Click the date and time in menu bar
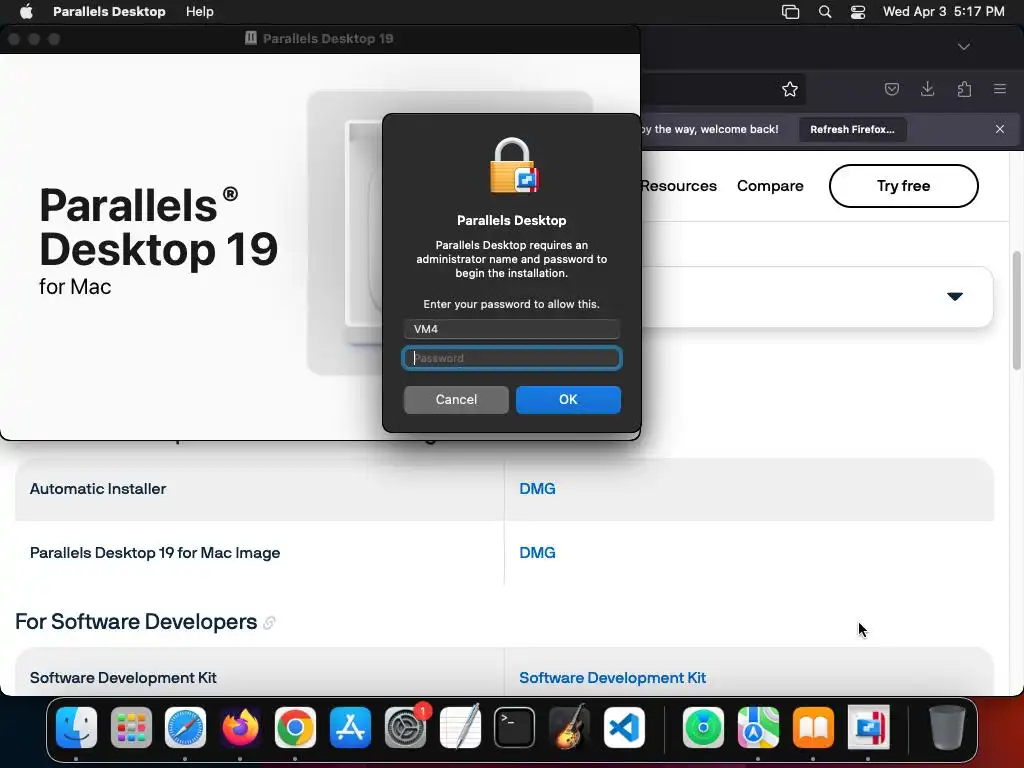The height and width of the screenshot is (768, 1024). (943, 11)
